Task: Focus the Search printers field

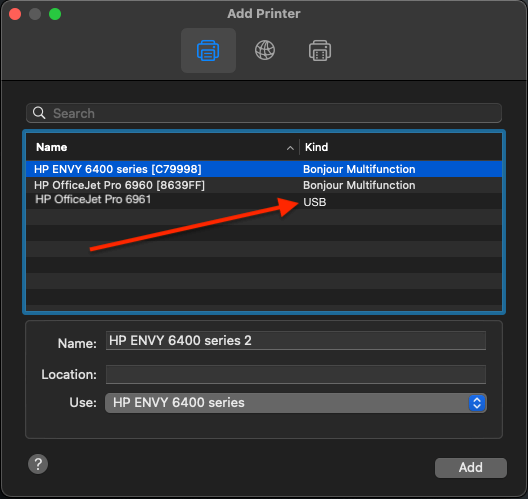Action: pyautogui.click(x=264, y=113)
